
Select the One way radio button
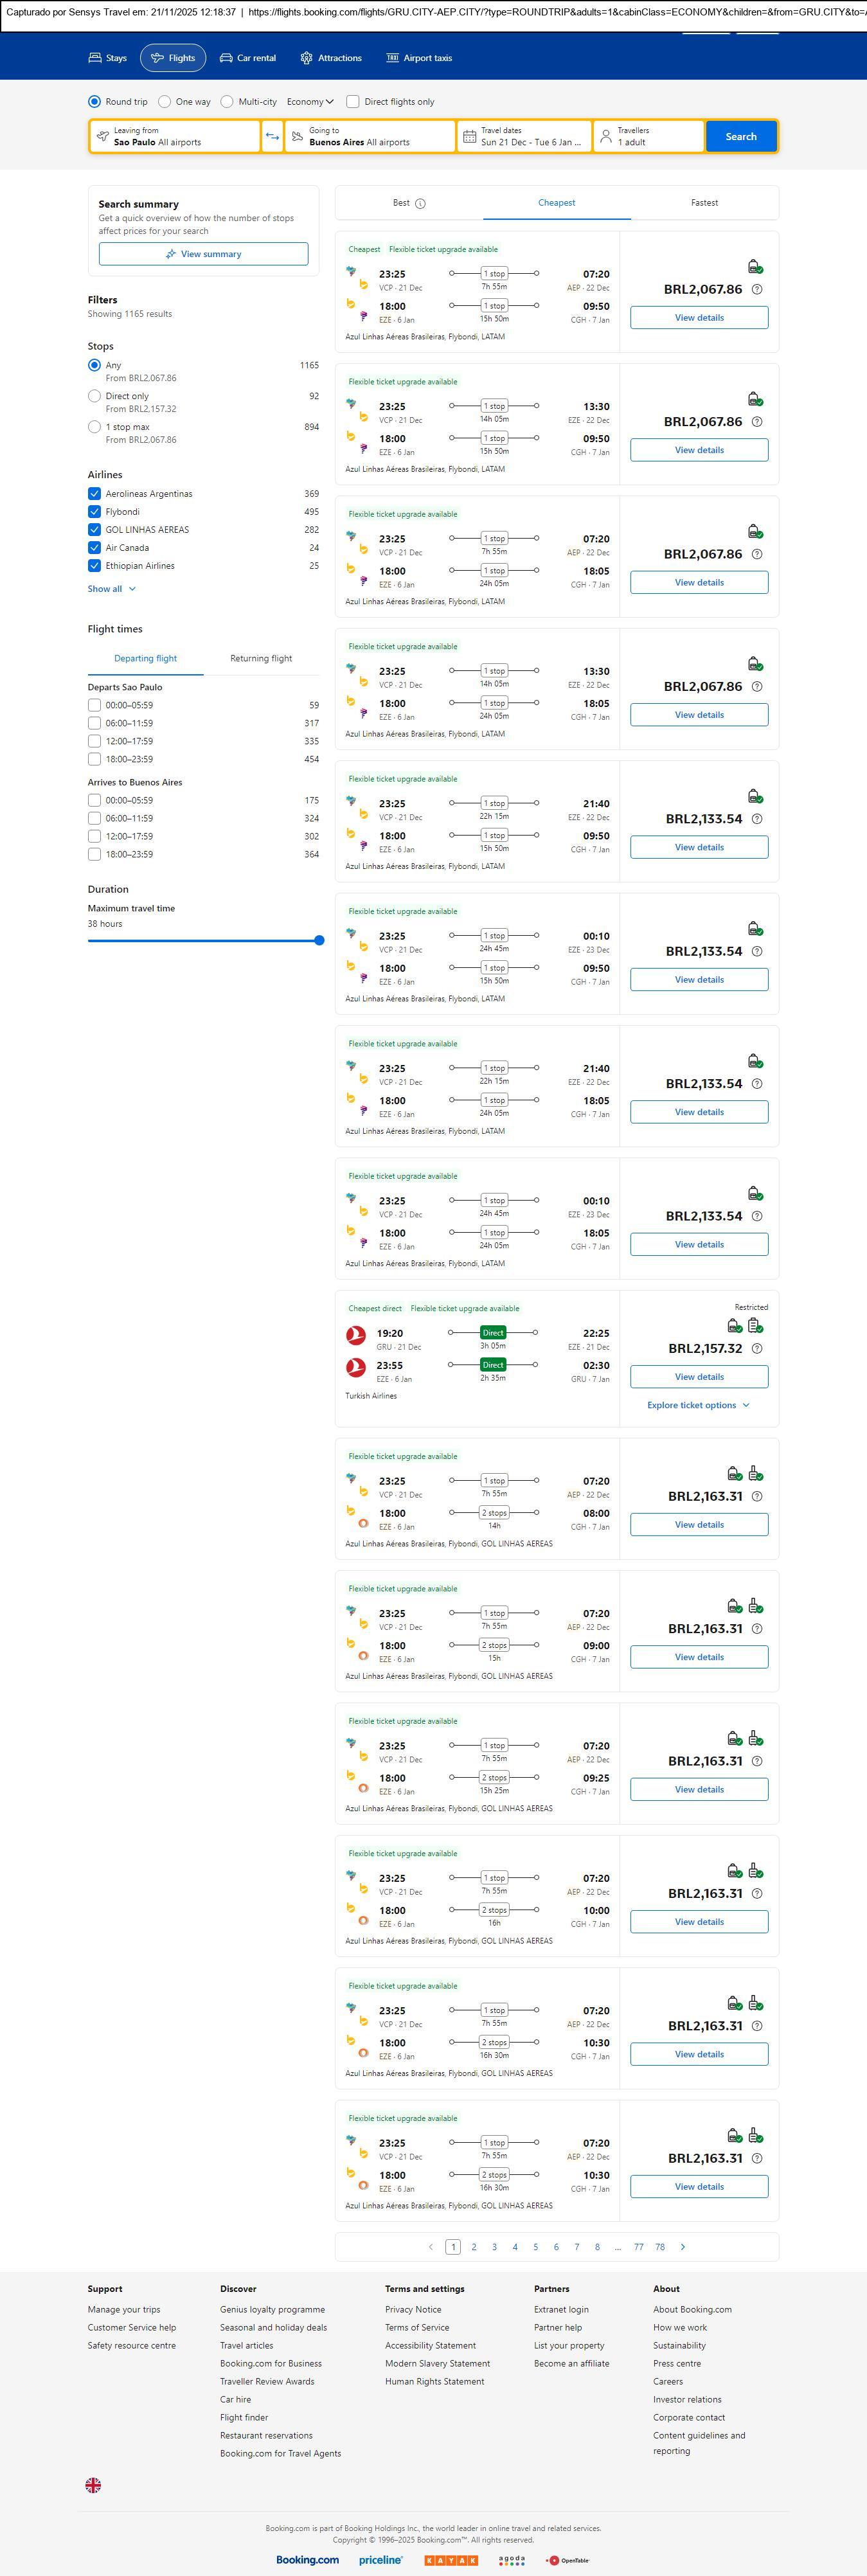(x=165, y=101)
